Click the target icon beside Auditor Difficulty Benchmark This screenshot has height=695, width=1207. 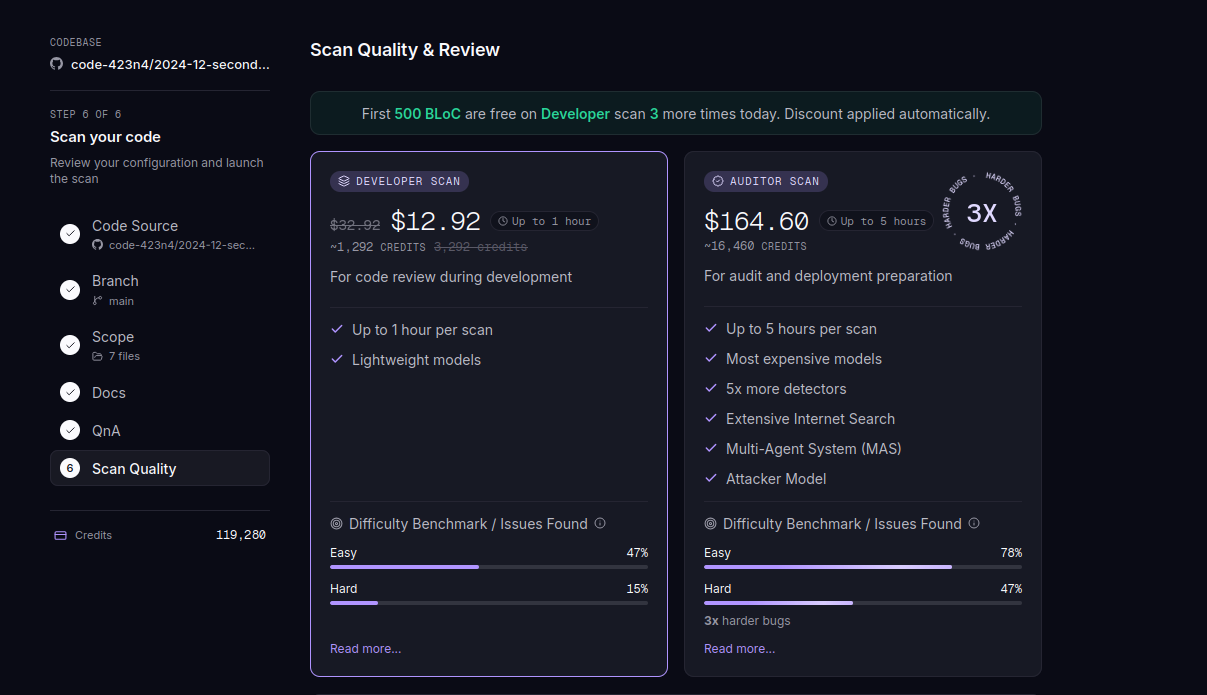coord(710,523)
